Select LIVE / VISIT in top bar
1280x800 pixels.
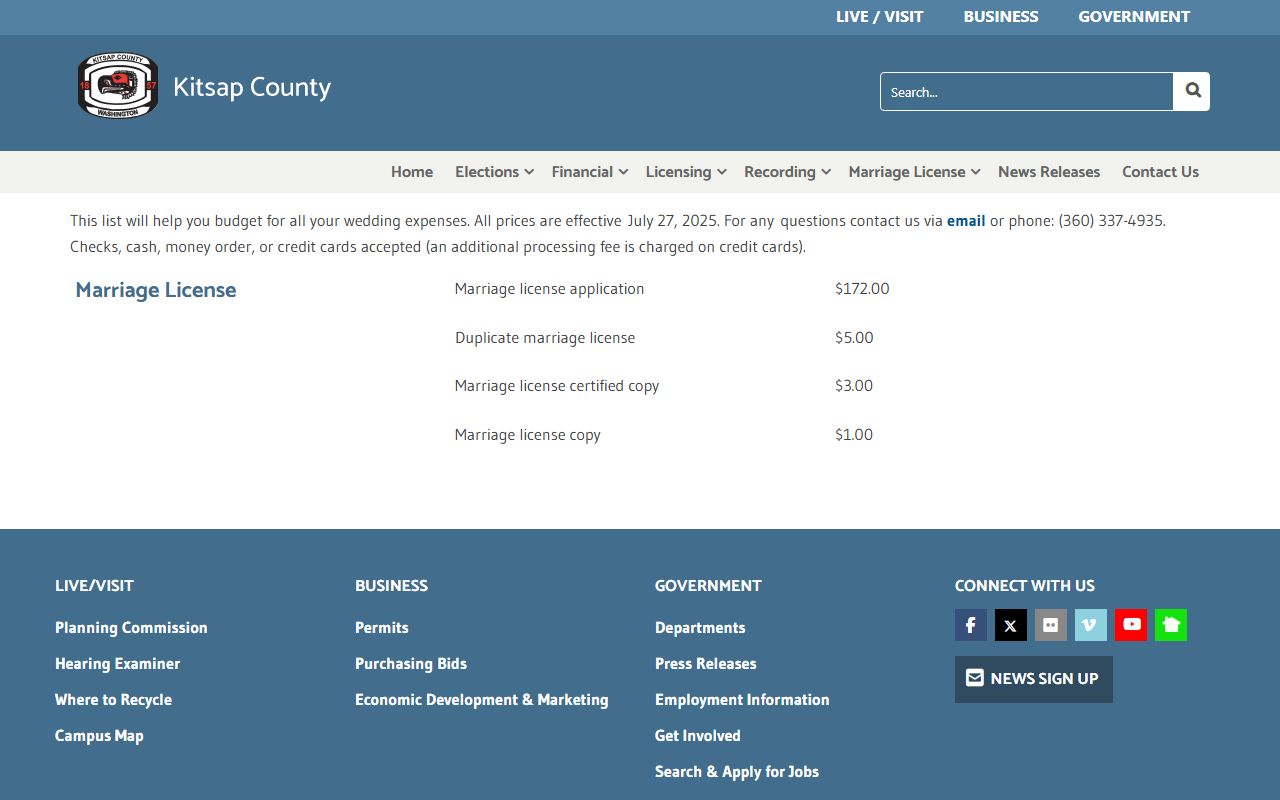click(x=880, y=17)
